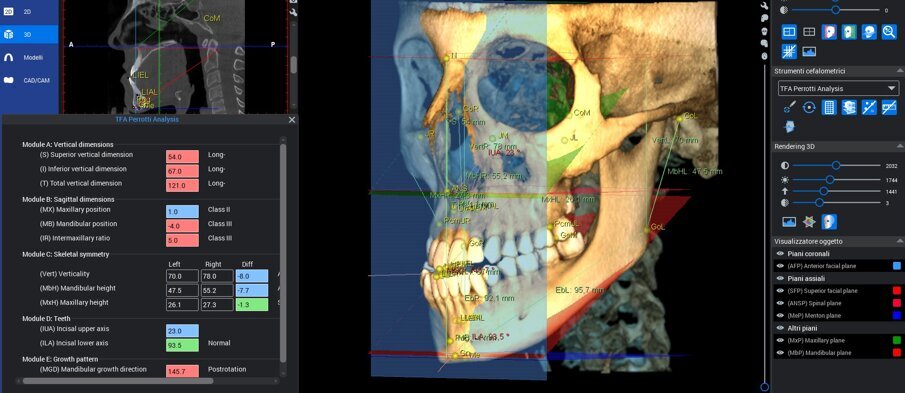Hide the (MxP) Maxillary plane
The height and width of the screenshot is (393, 905).
pos(780,340)
